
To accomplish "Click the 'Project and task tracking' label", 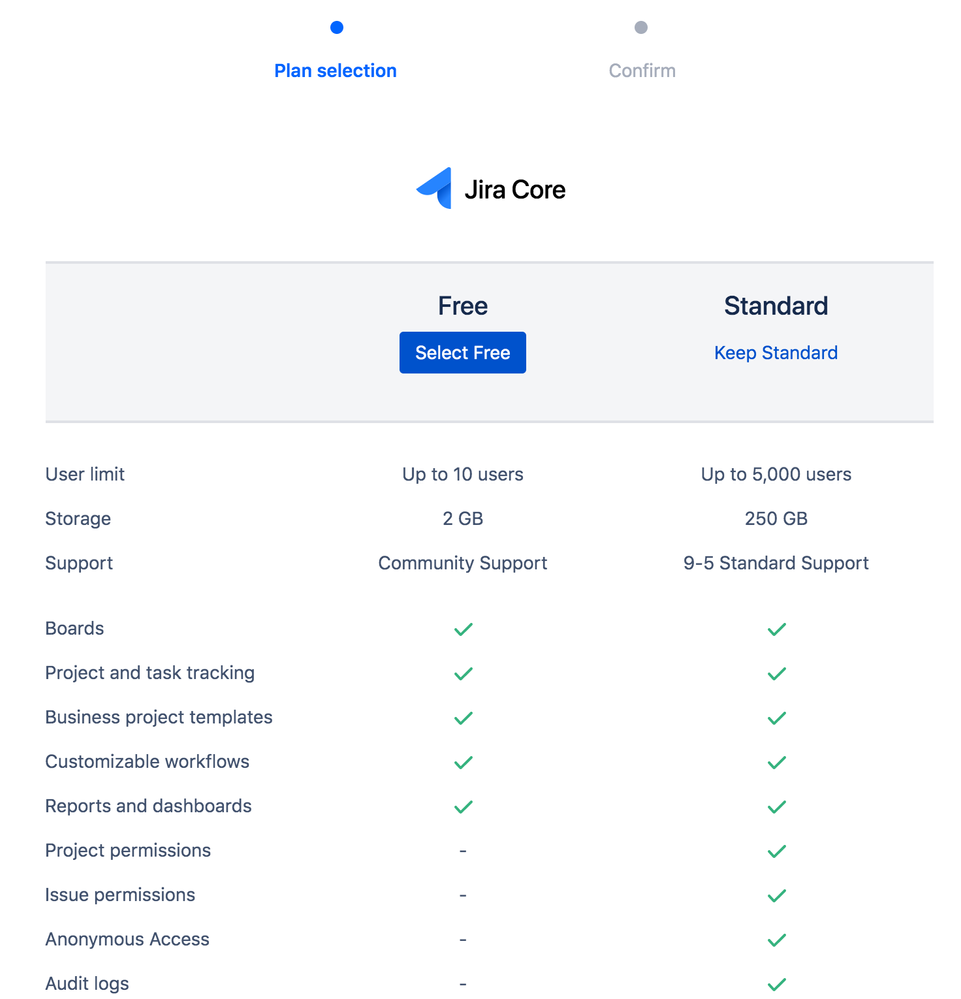I will point(150,673).
